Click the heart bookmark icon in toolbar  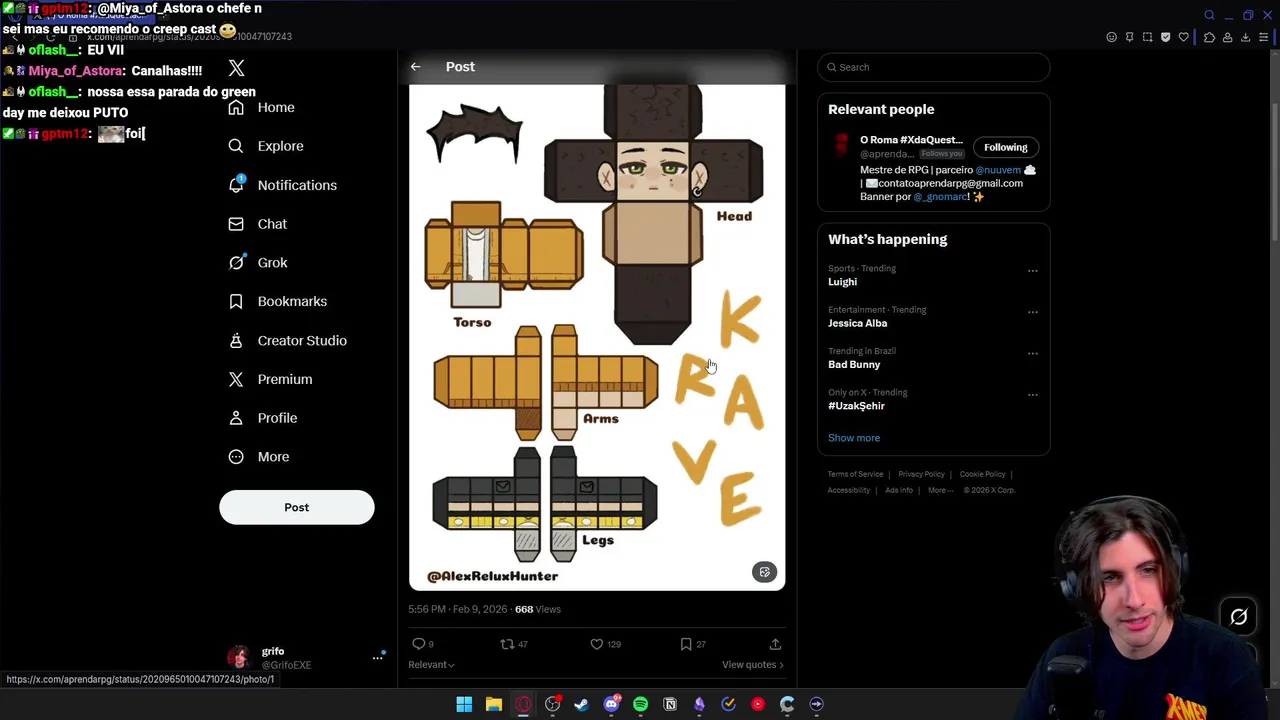[1184, 37]
